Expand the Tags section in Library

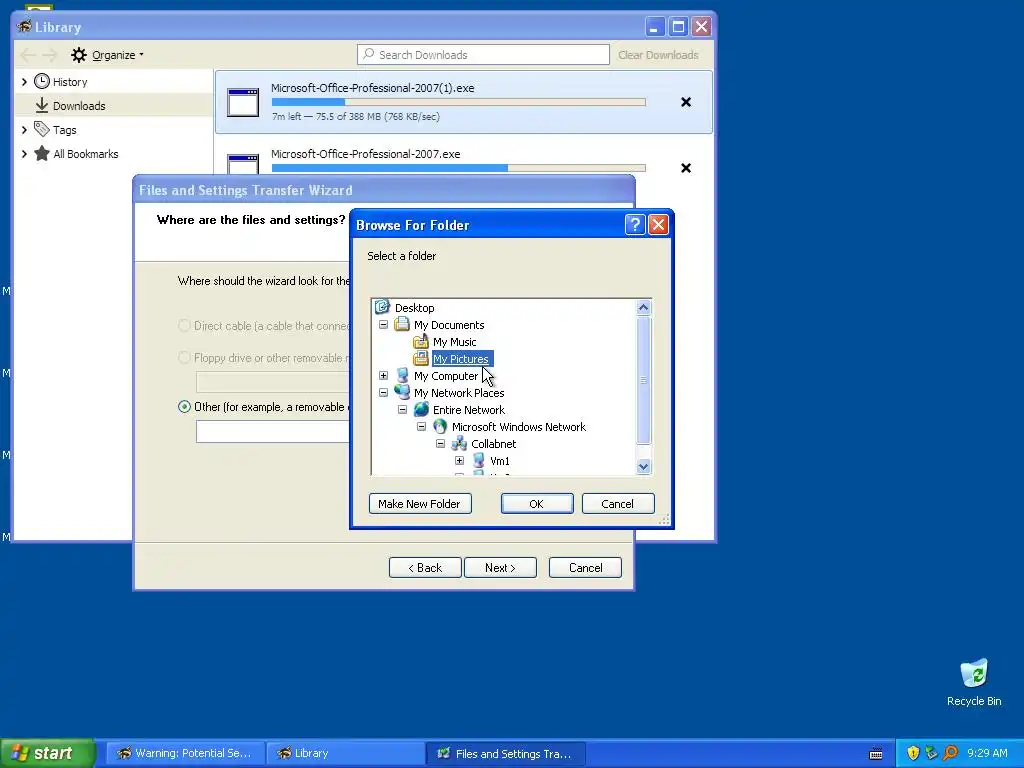pos(24,129)
